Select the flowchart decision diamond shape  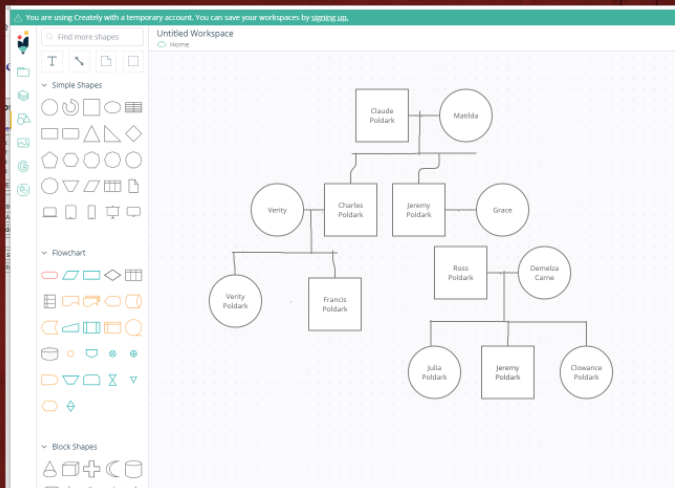coord(112,275)
